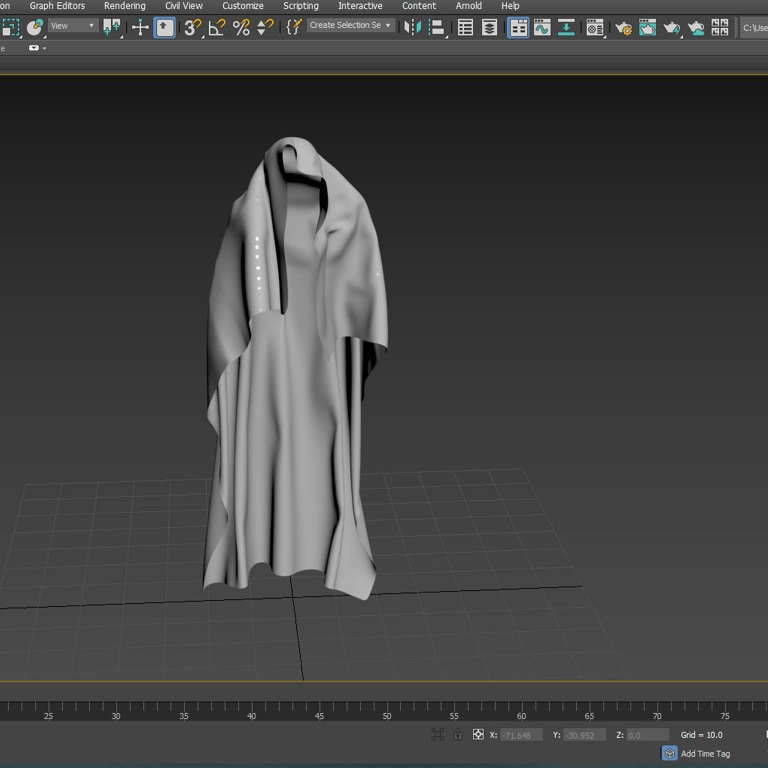Toggle Percent Snap on the toolbar
This screenshot has width=768, height=768.
[x=241, y=27]
